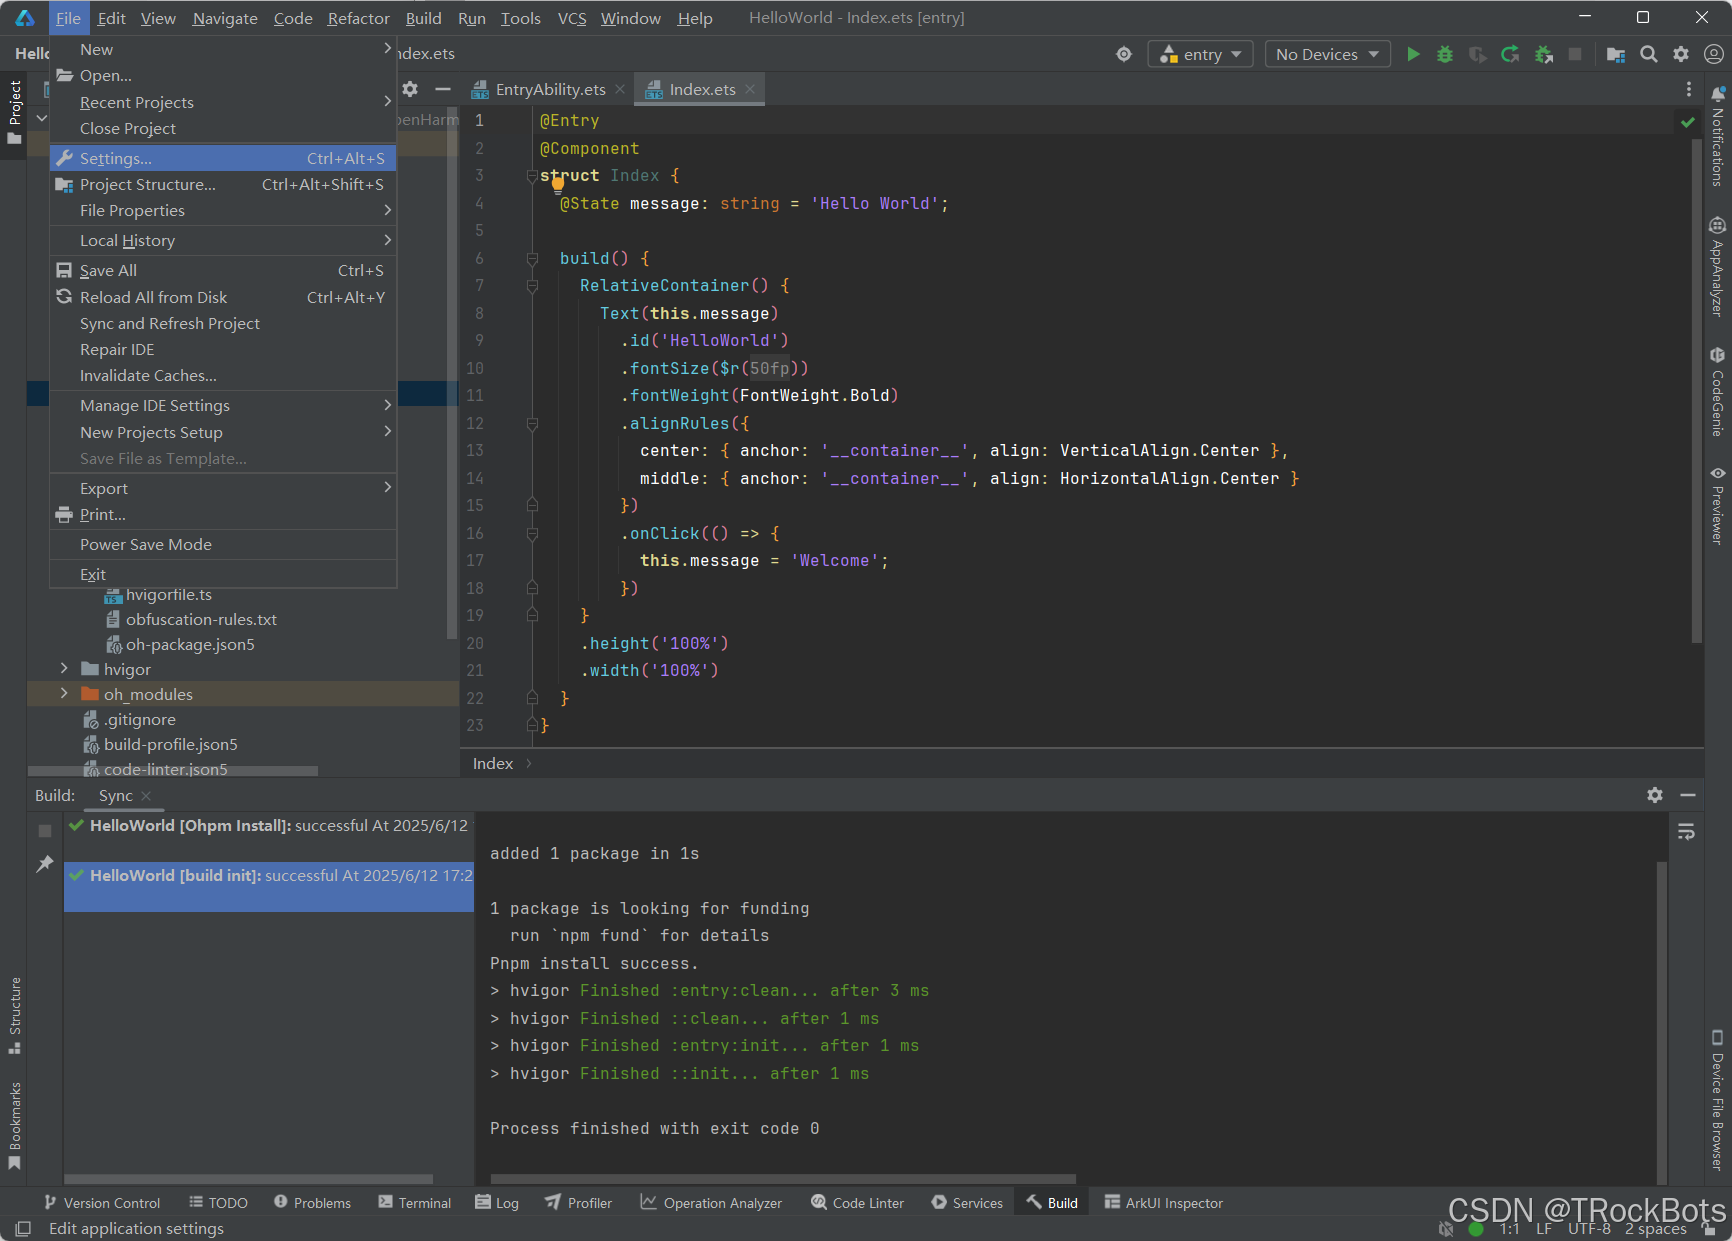Click the locate target crosshair icon
Image resolution: width=1732 pixels, height=1241 pixels.
pos(1124,54)
